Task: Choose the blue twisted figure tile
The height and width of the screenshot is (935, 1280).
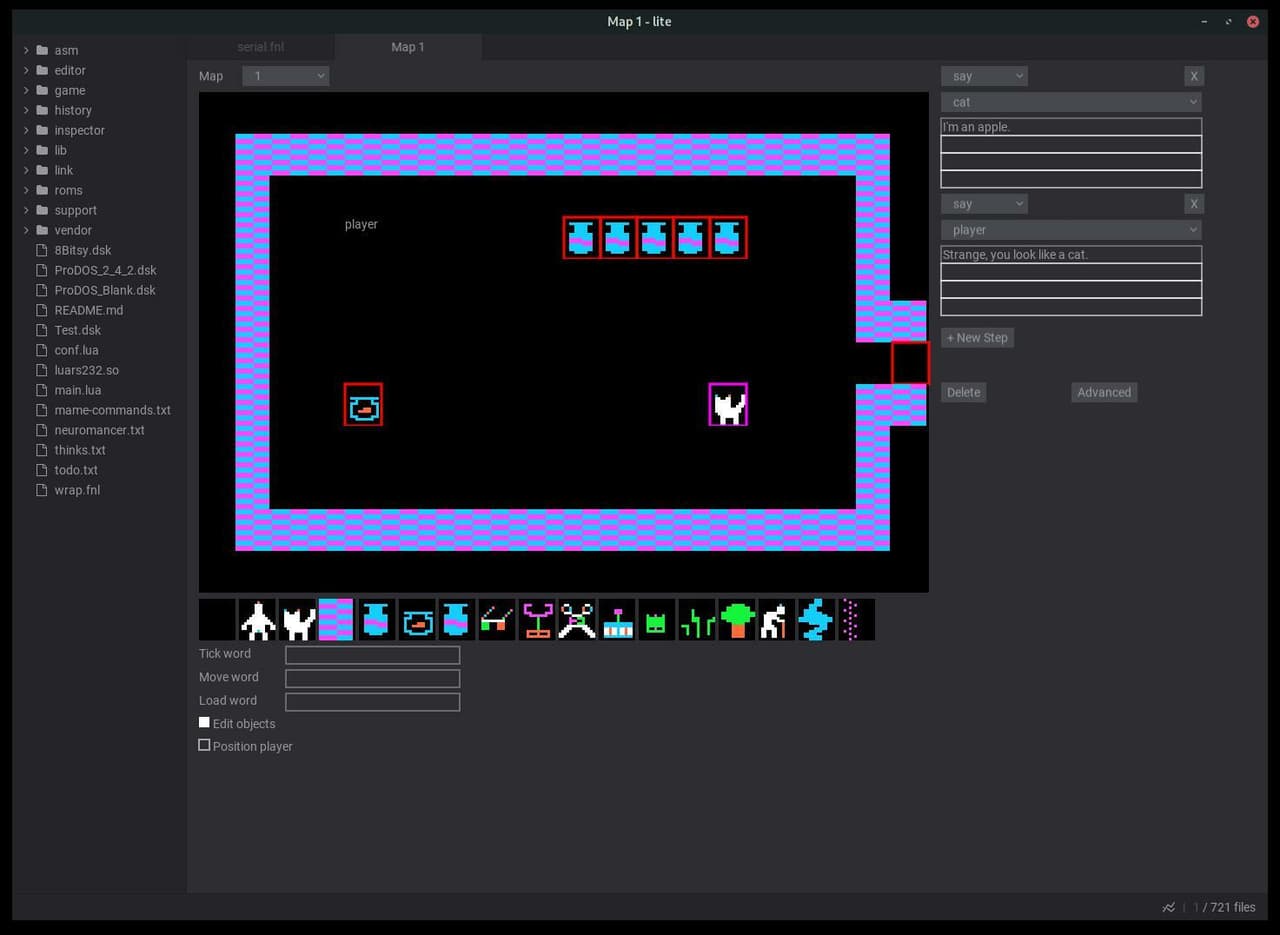Action: tap(817, 620)
